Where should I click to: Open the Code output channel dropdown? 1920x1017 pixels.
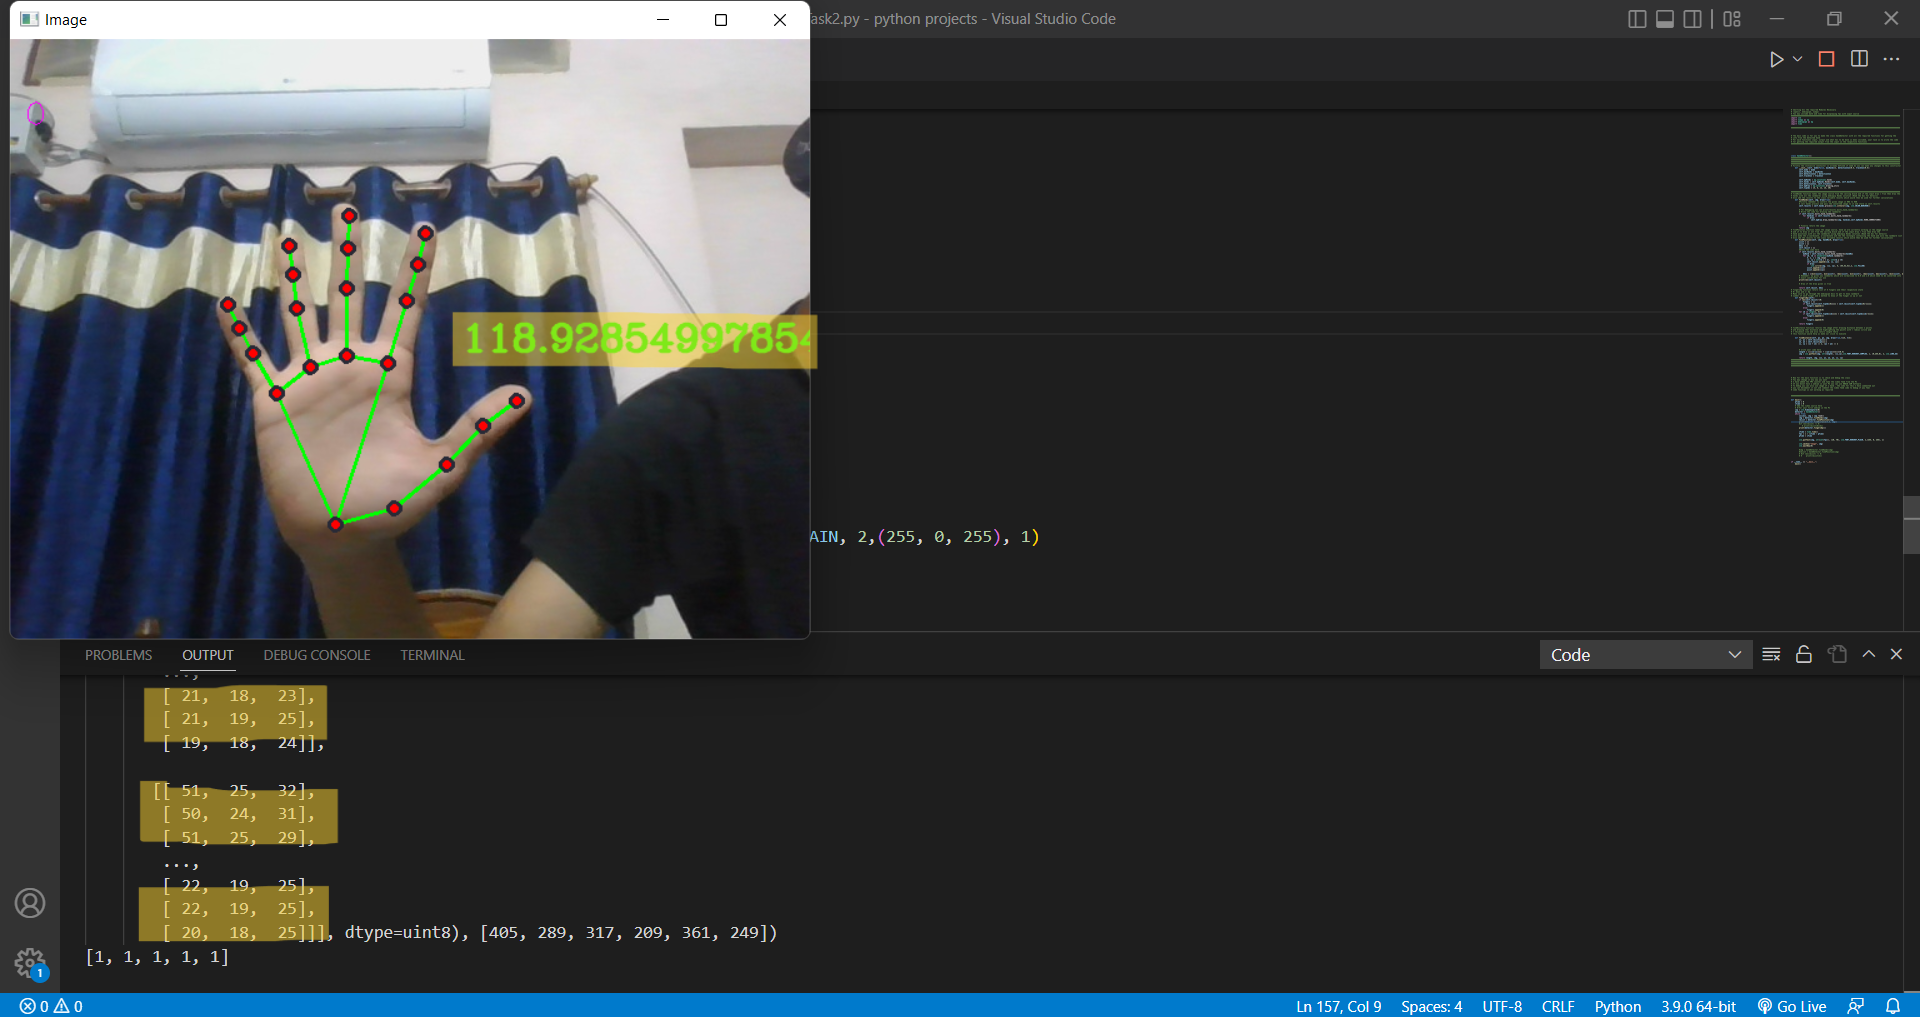[x=1645, y=655]
